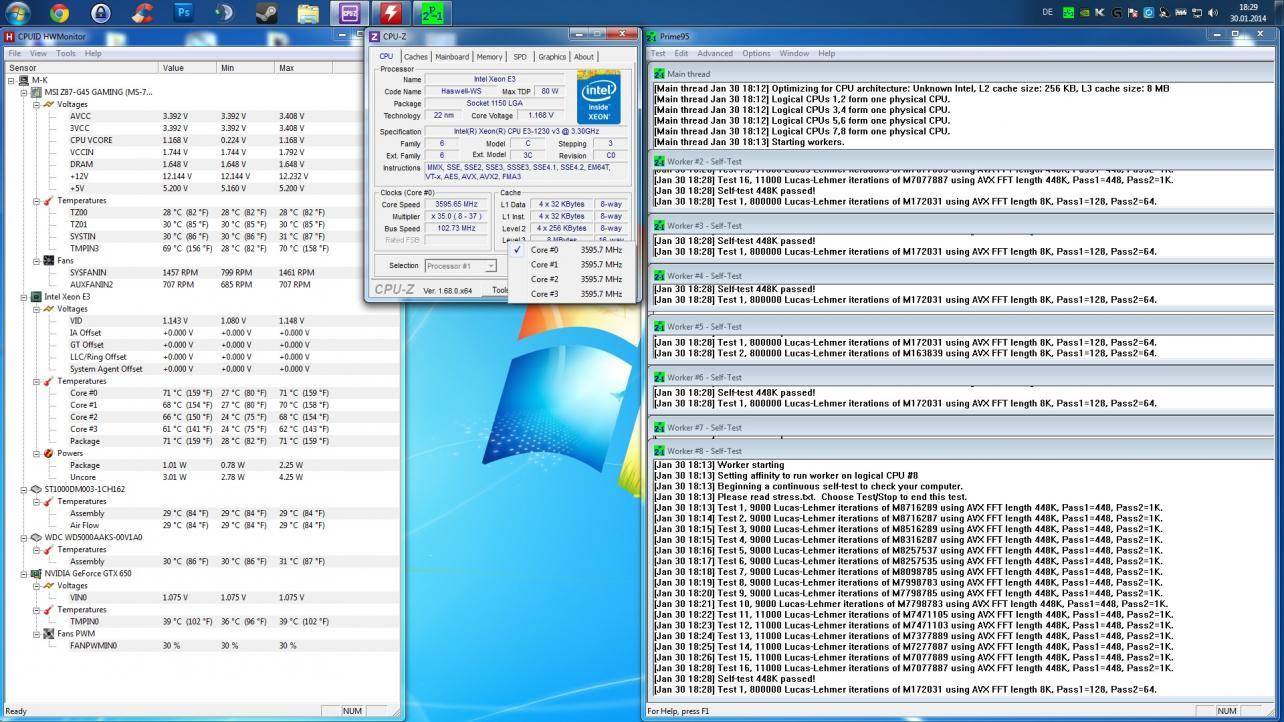Collapse the NVIDIA GeForce GTX 650 node
The width and height of the screenshot is (1284, 722).
coord(24,573)
